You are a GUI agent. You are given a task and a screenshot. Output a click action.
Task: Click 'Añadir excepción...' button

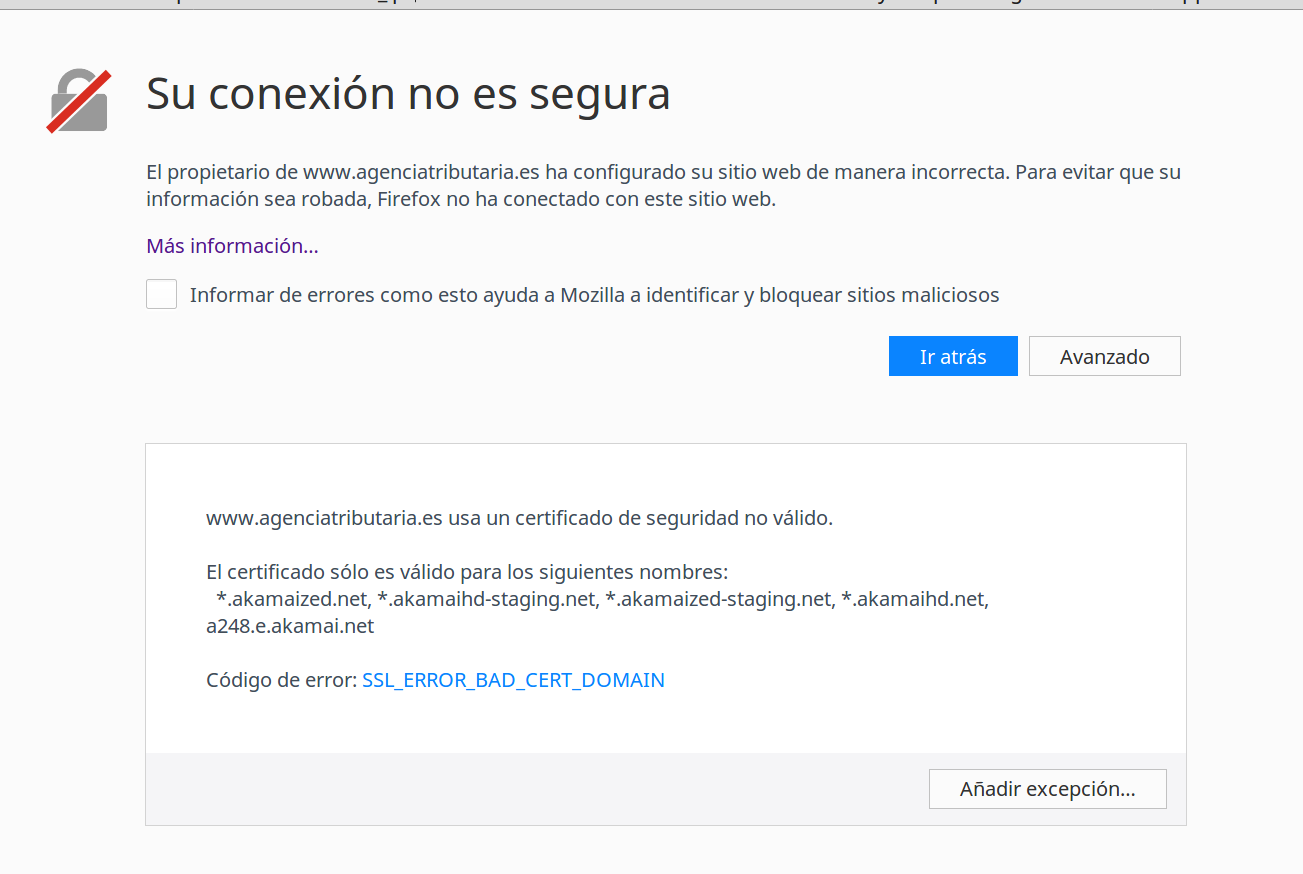(1047, 789)
